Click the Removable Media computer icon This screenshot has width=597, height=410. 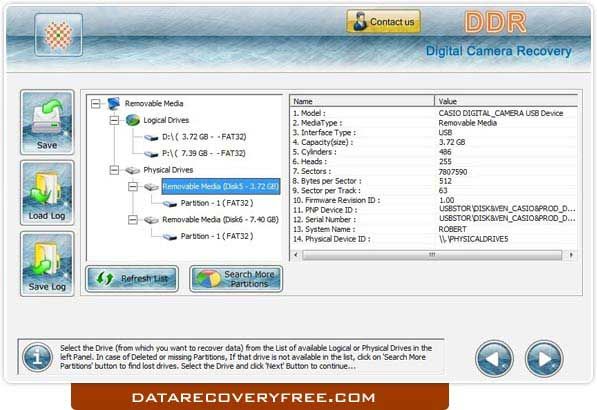tap(114, 103)
